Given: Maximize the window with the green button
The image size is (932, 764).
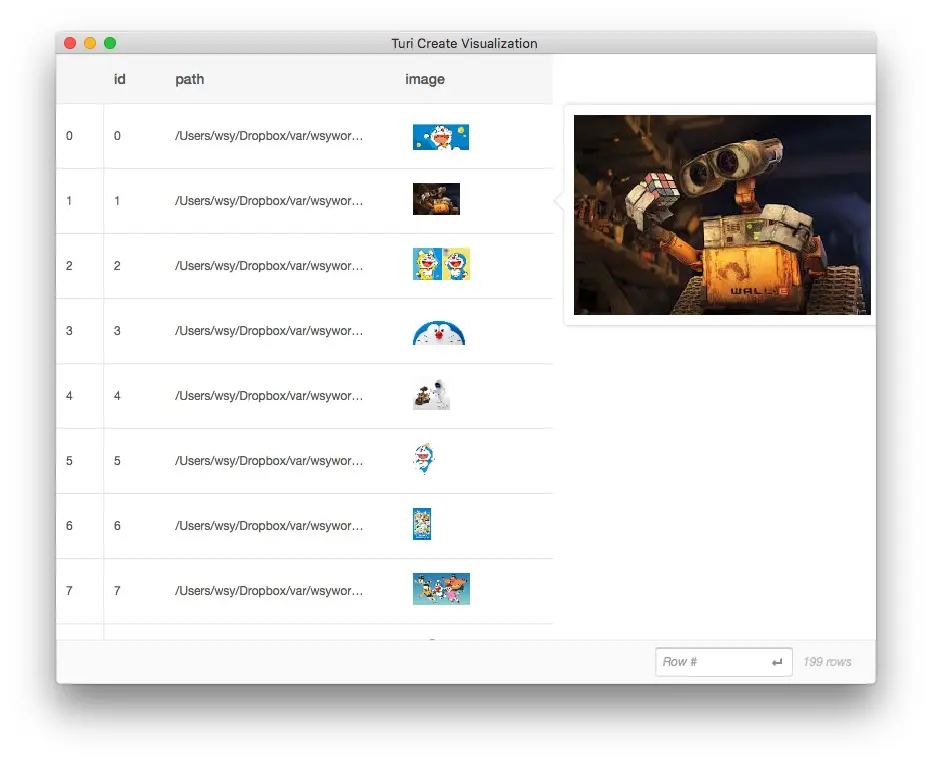Looking at the screenshot, I should (110, 43).
